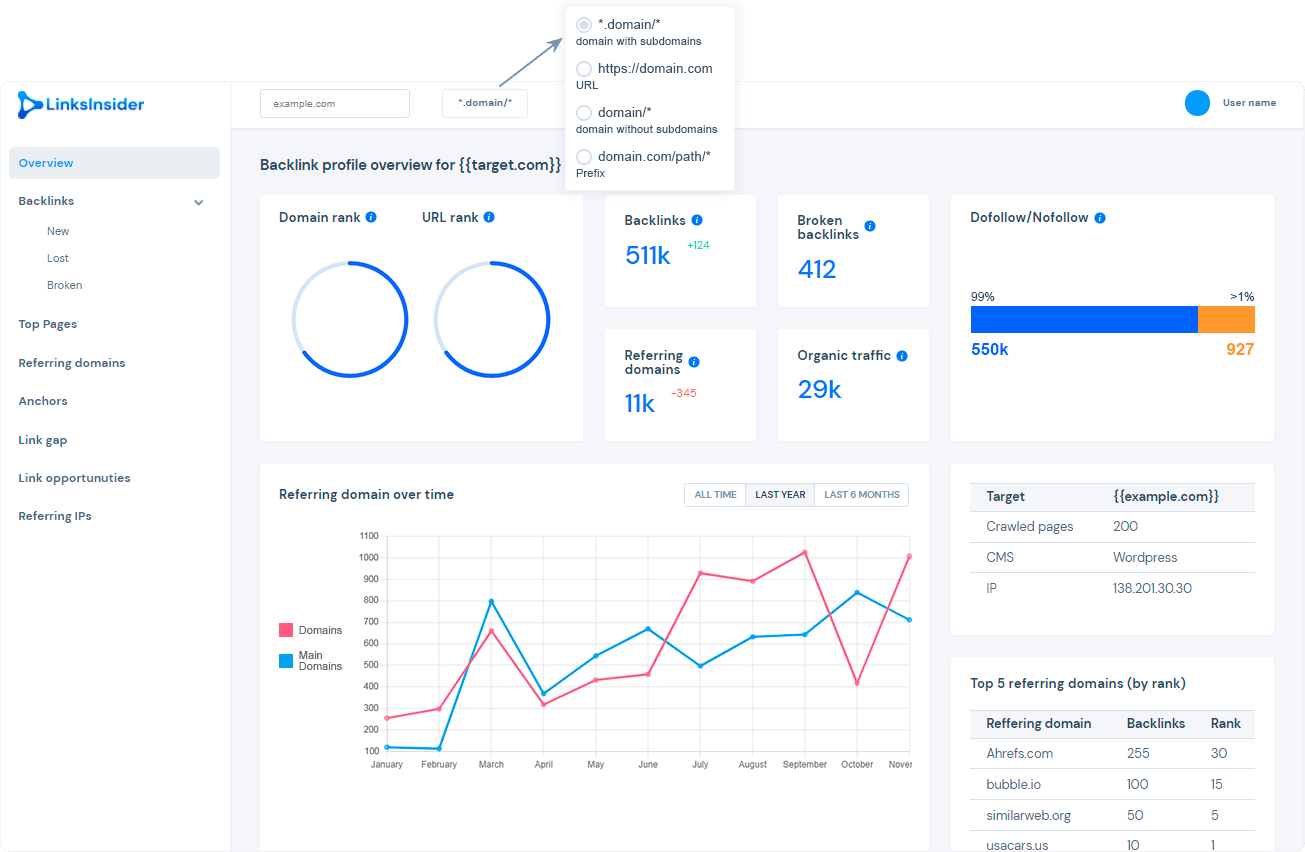This screenshot has width=1305, height=852.
Task: Click info icon beside Dofollow/Nofollow
Action: tap(1100, 218)
